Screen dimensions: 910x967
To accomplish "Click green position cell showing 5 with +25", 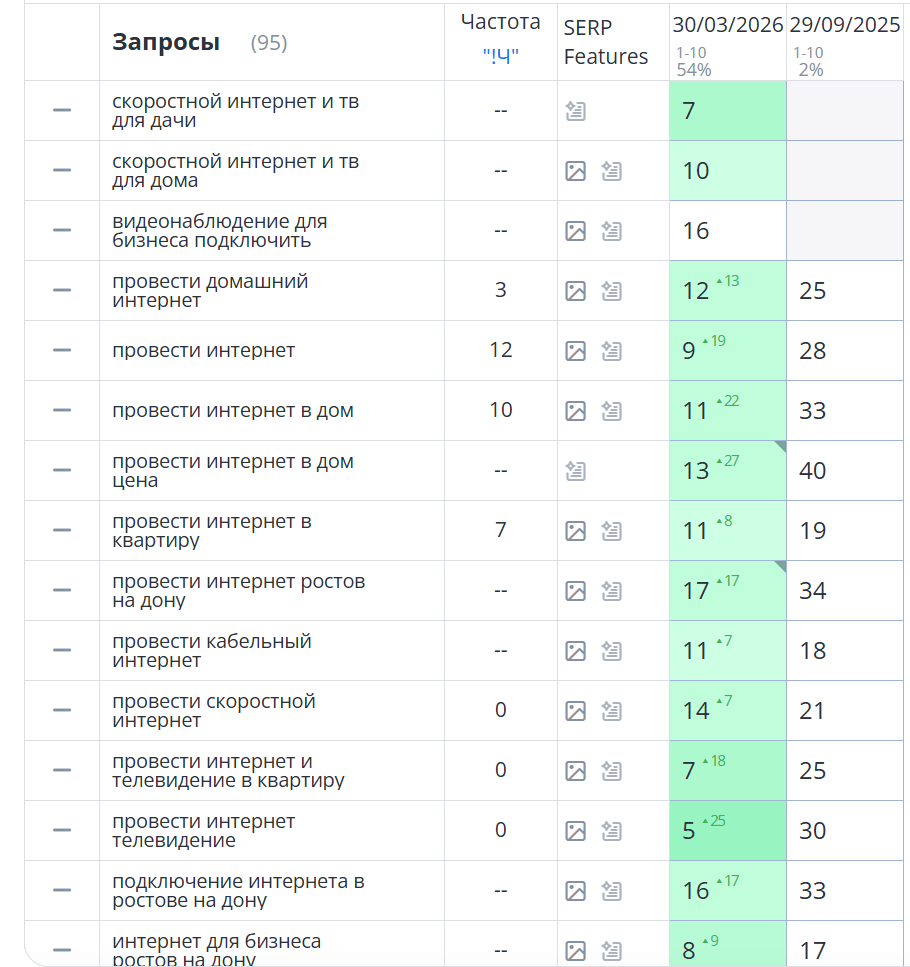I will [x=728, y=831].
